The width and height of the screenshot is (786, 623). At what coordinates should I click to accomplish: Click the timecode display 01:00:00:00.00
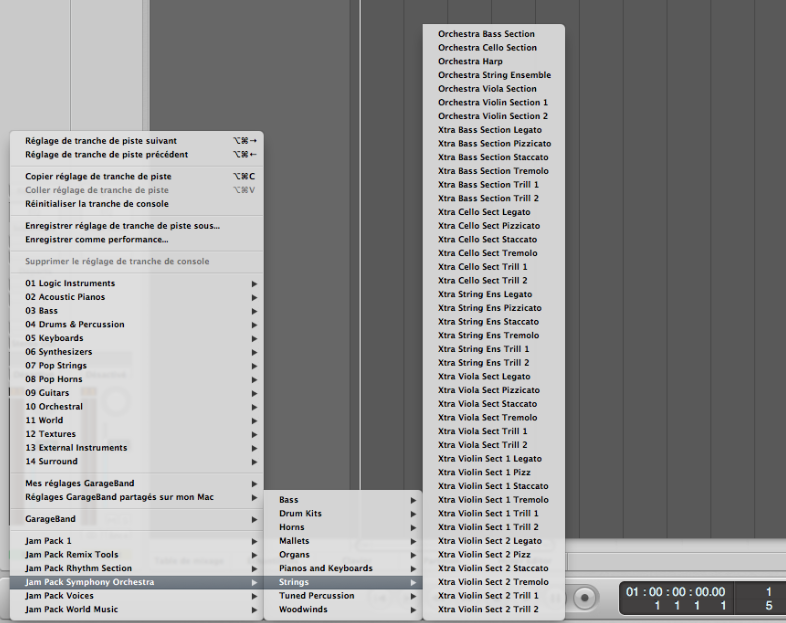click(x=675, y=592)
